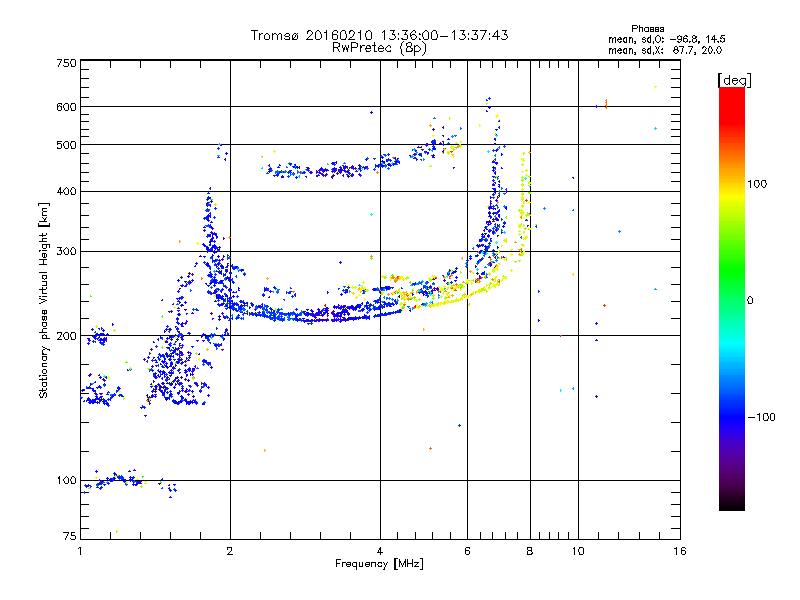Click the x-axis label '4'
The width and height of the screenshot is (800, 600).
380,551
